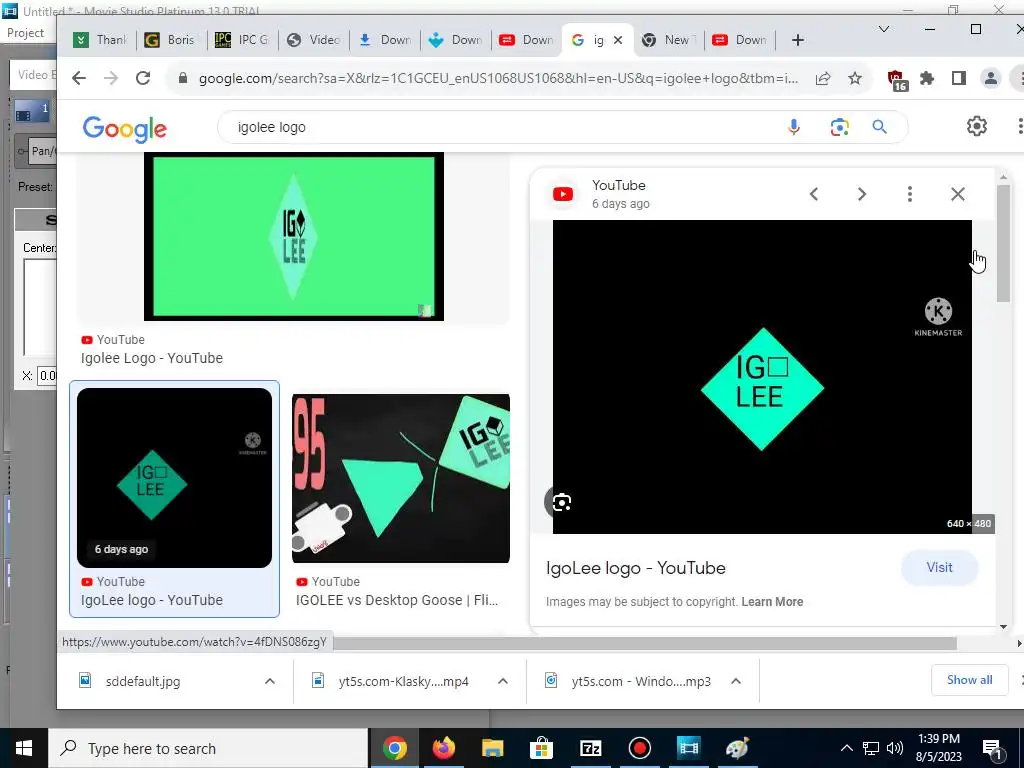The image size is (1024, 768).
Task: Close the active igolee Google tab
Action: [x=618, y=40]
